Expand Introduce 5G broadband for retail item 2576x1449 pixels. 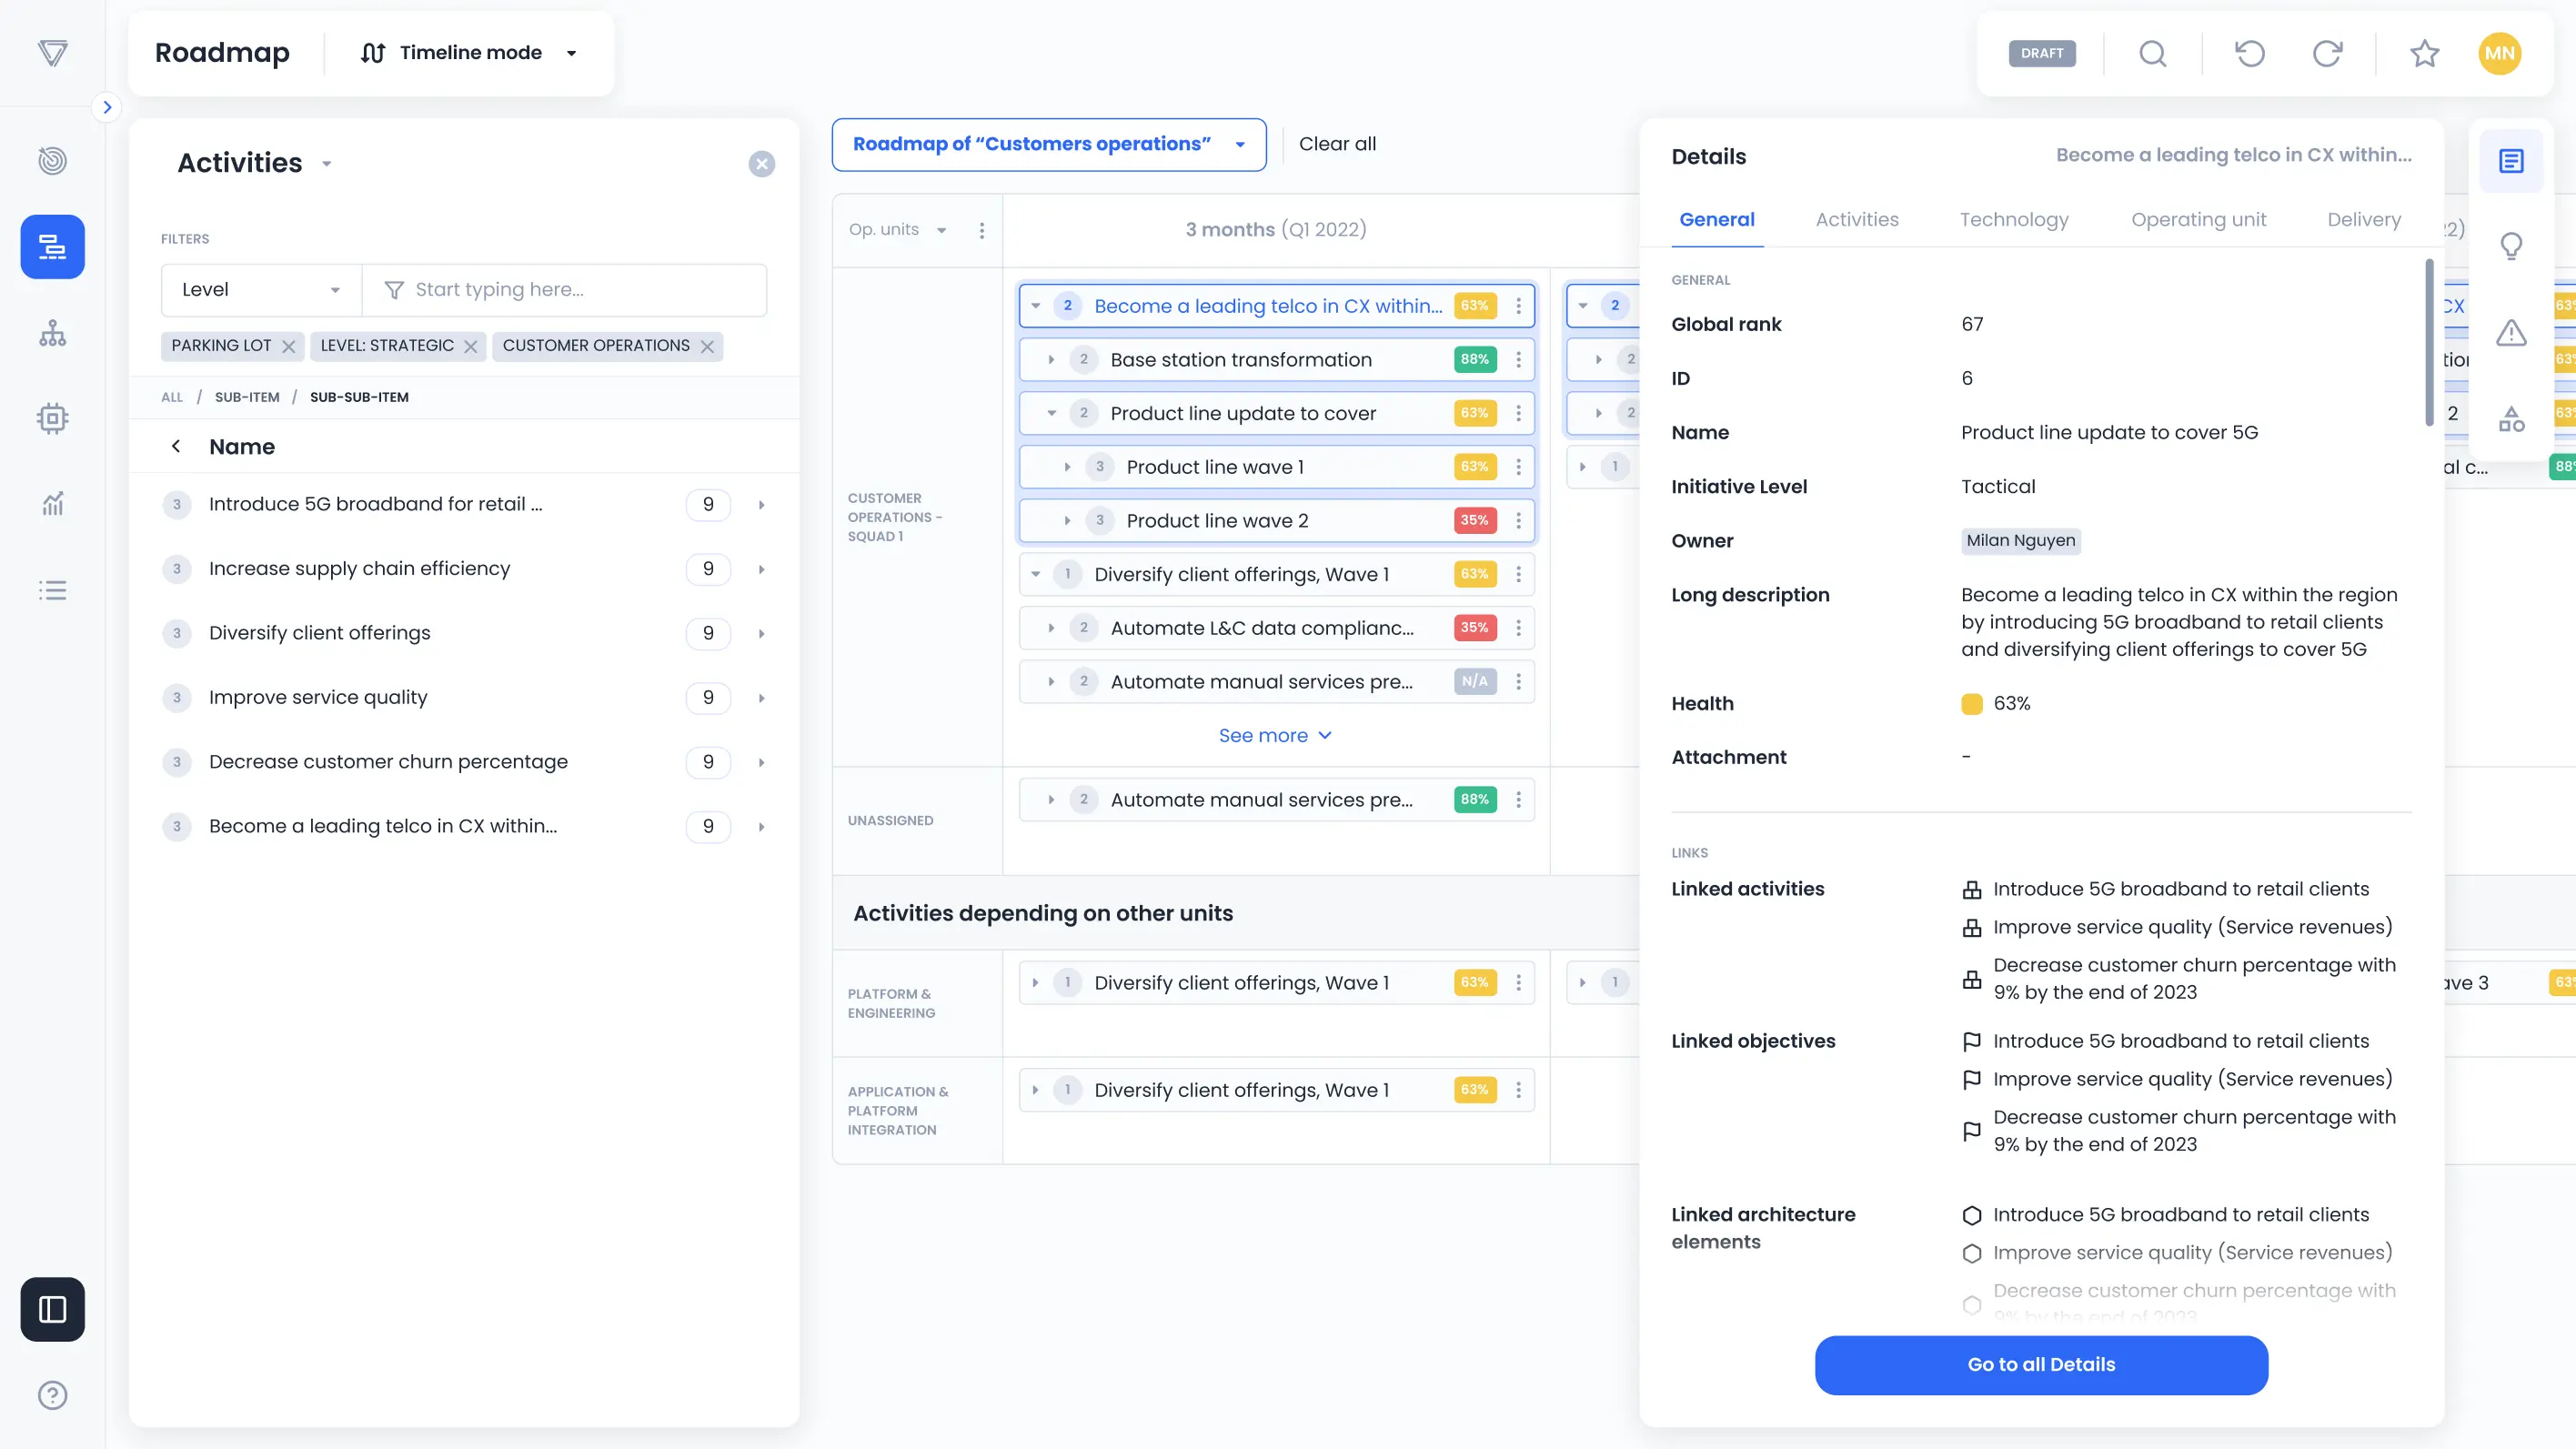pyautogui.click(x=761, y=505)
